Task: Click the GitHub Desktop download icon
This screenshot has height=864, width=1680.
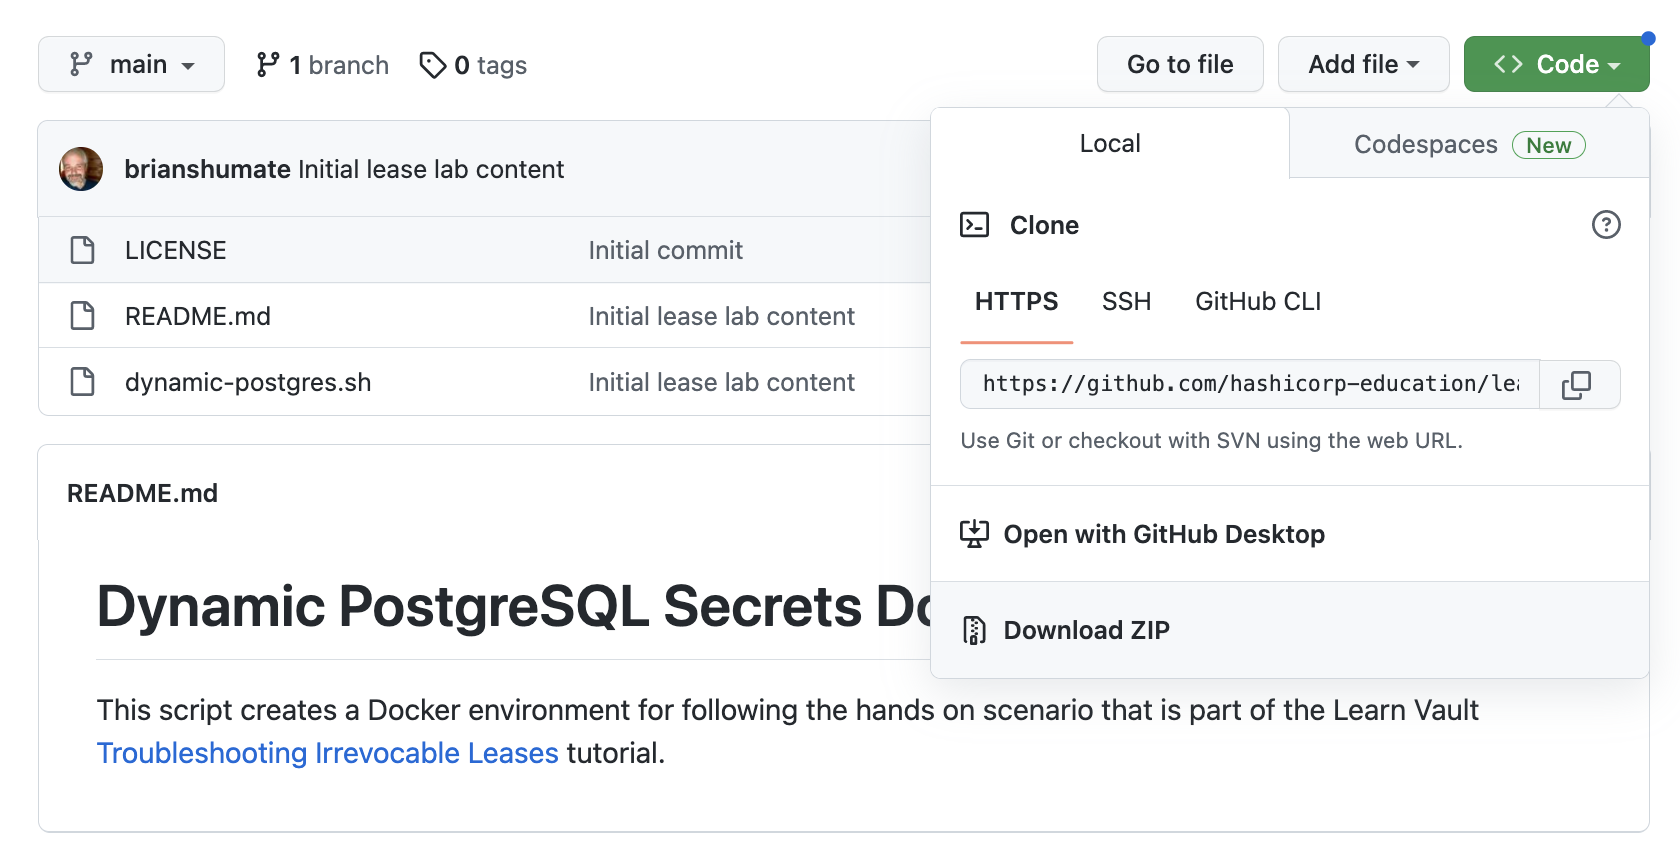Action: [x=974, y=534]
